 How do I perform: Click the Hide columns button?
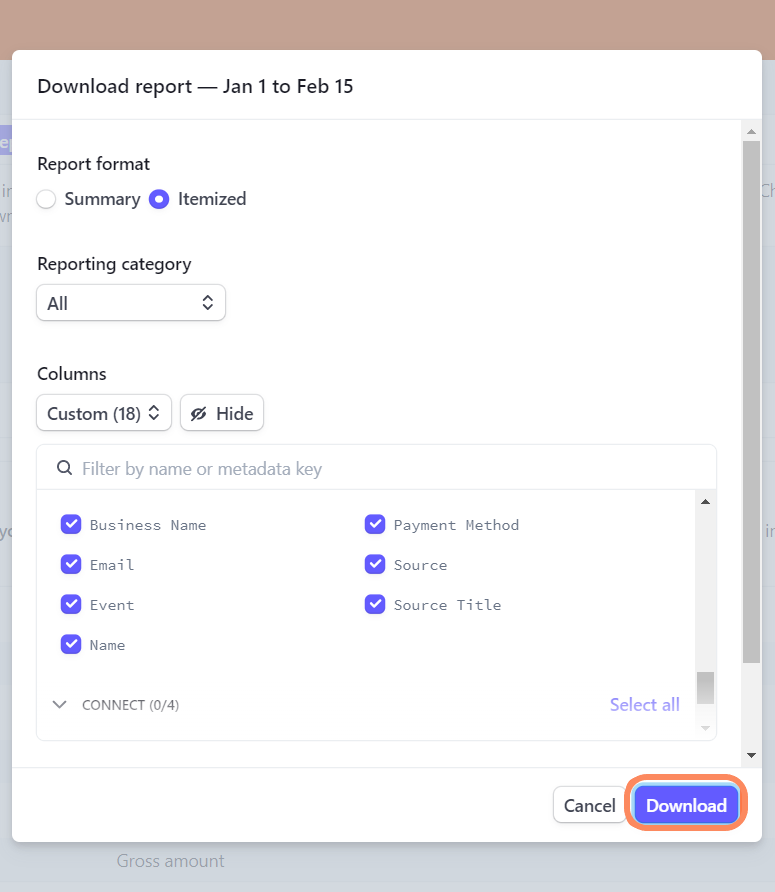pos(222,413)
